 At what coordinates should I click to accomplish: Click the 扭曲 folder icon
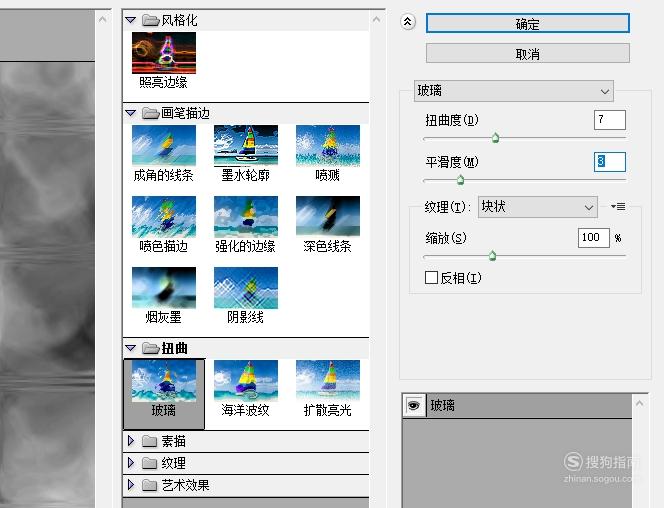[x=150, y=348]
